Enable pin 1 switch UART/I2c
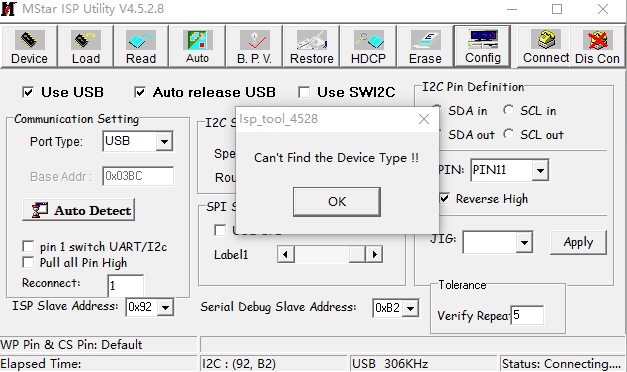Viewport: 627px width, 372px height. click(x=28, y=246)
